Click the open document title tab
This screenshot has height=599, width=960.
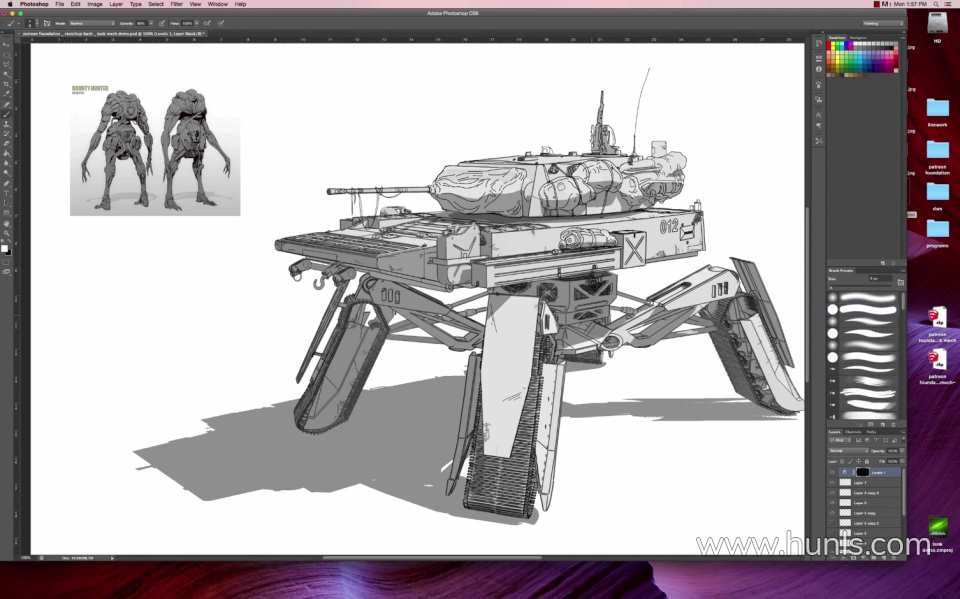[112, 34]
